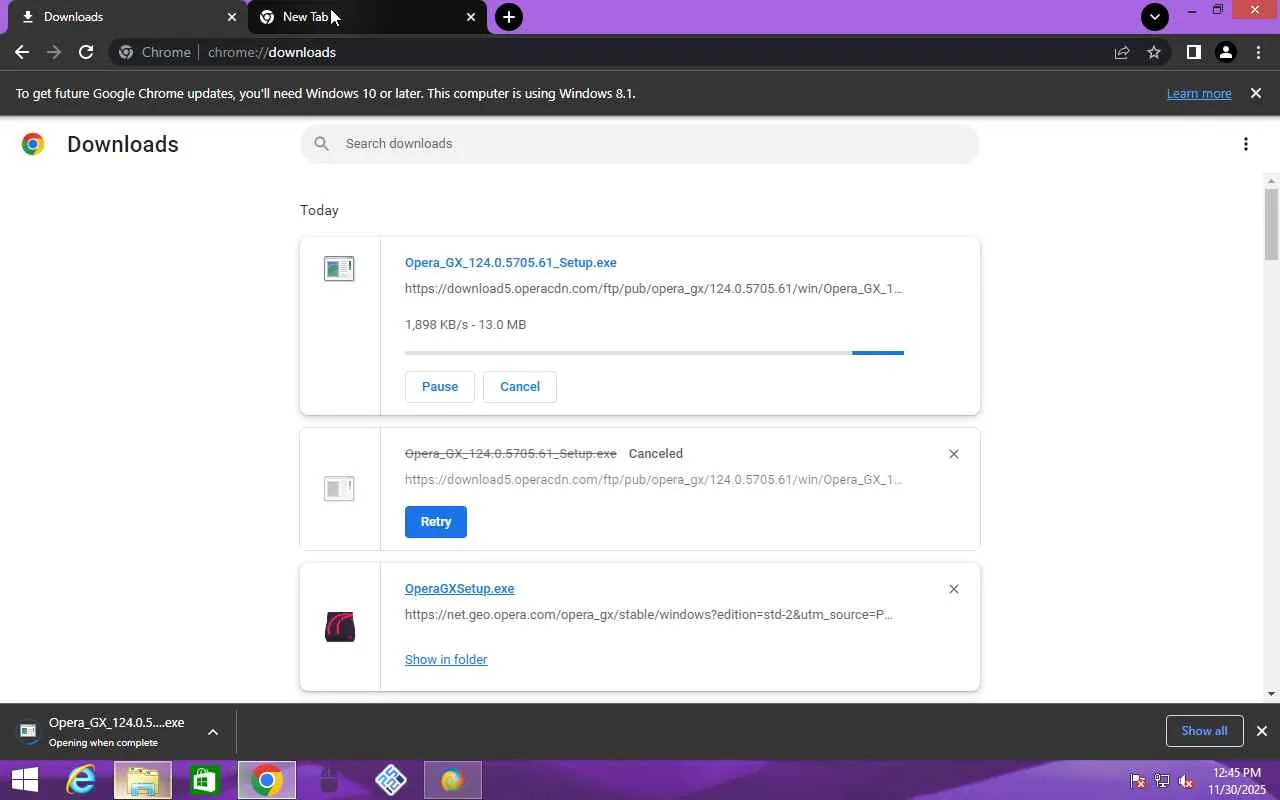This screenshot has height=800, width=1280.
Task: Click the Search downloads field
Action: [x=640, y=144]
